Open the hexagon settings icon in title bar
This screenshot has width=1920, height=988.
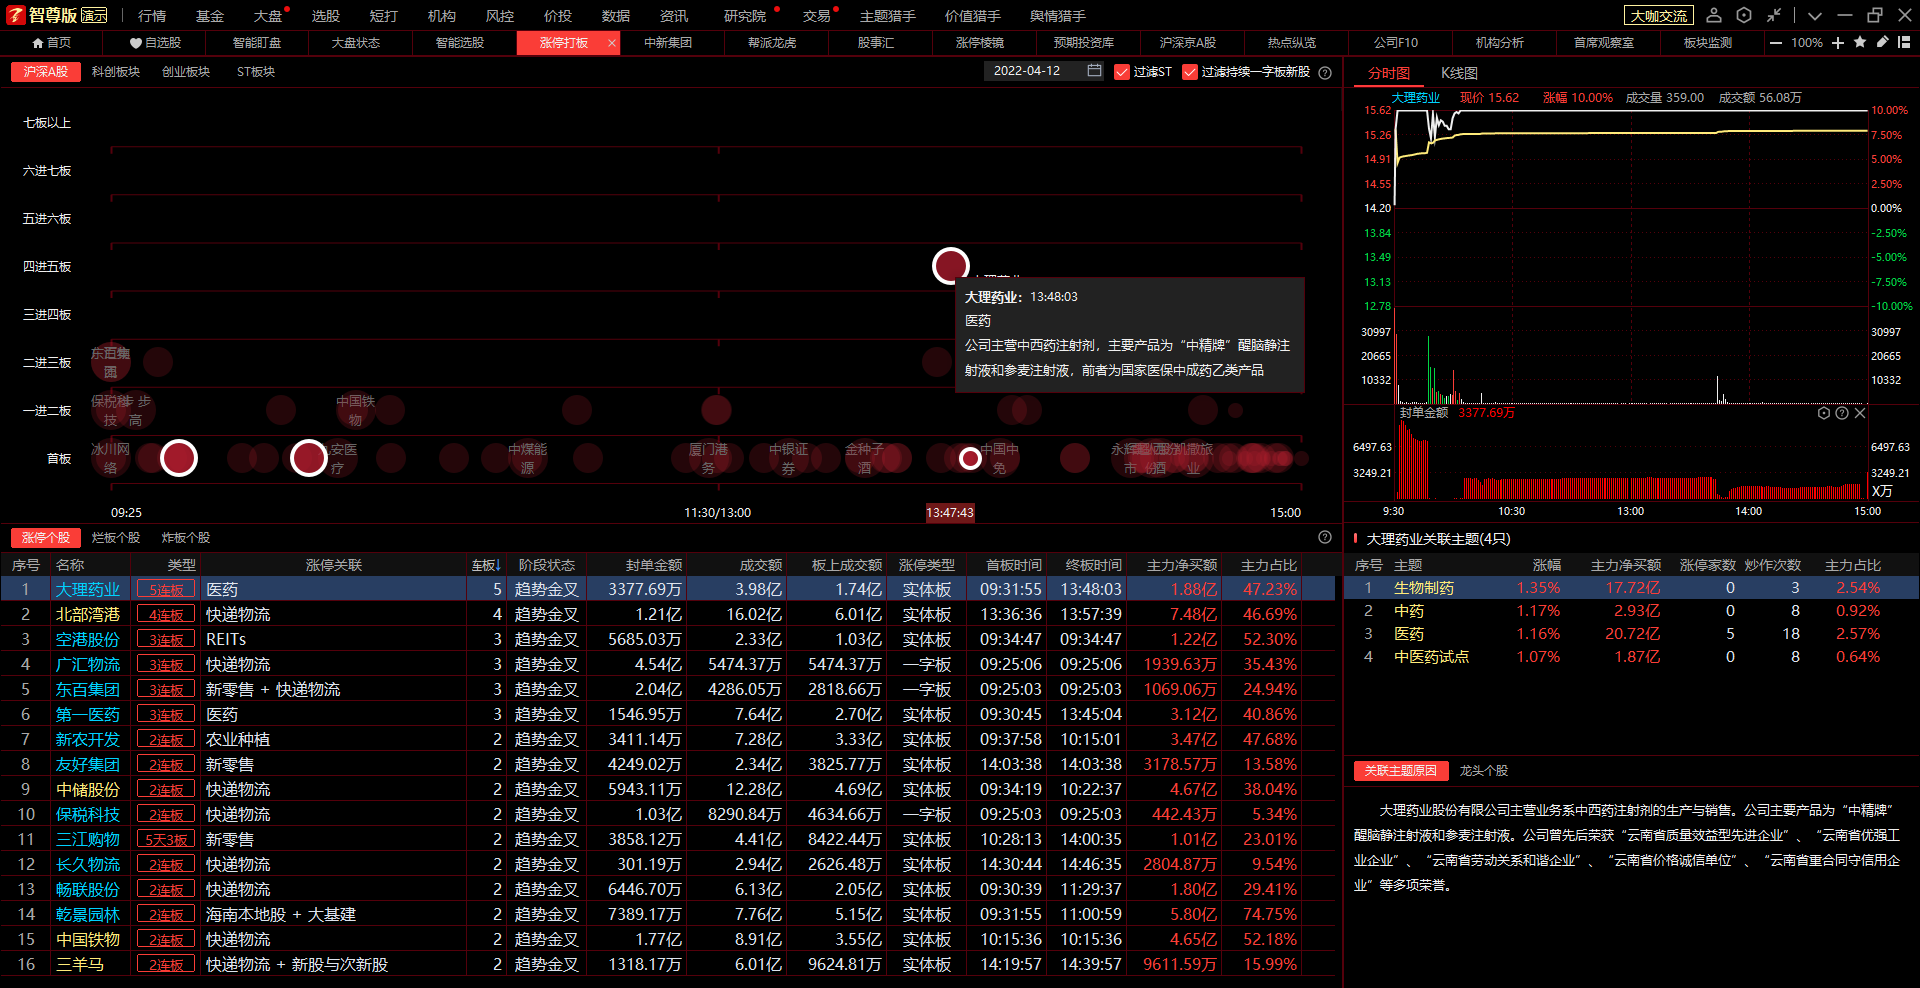1744,15
